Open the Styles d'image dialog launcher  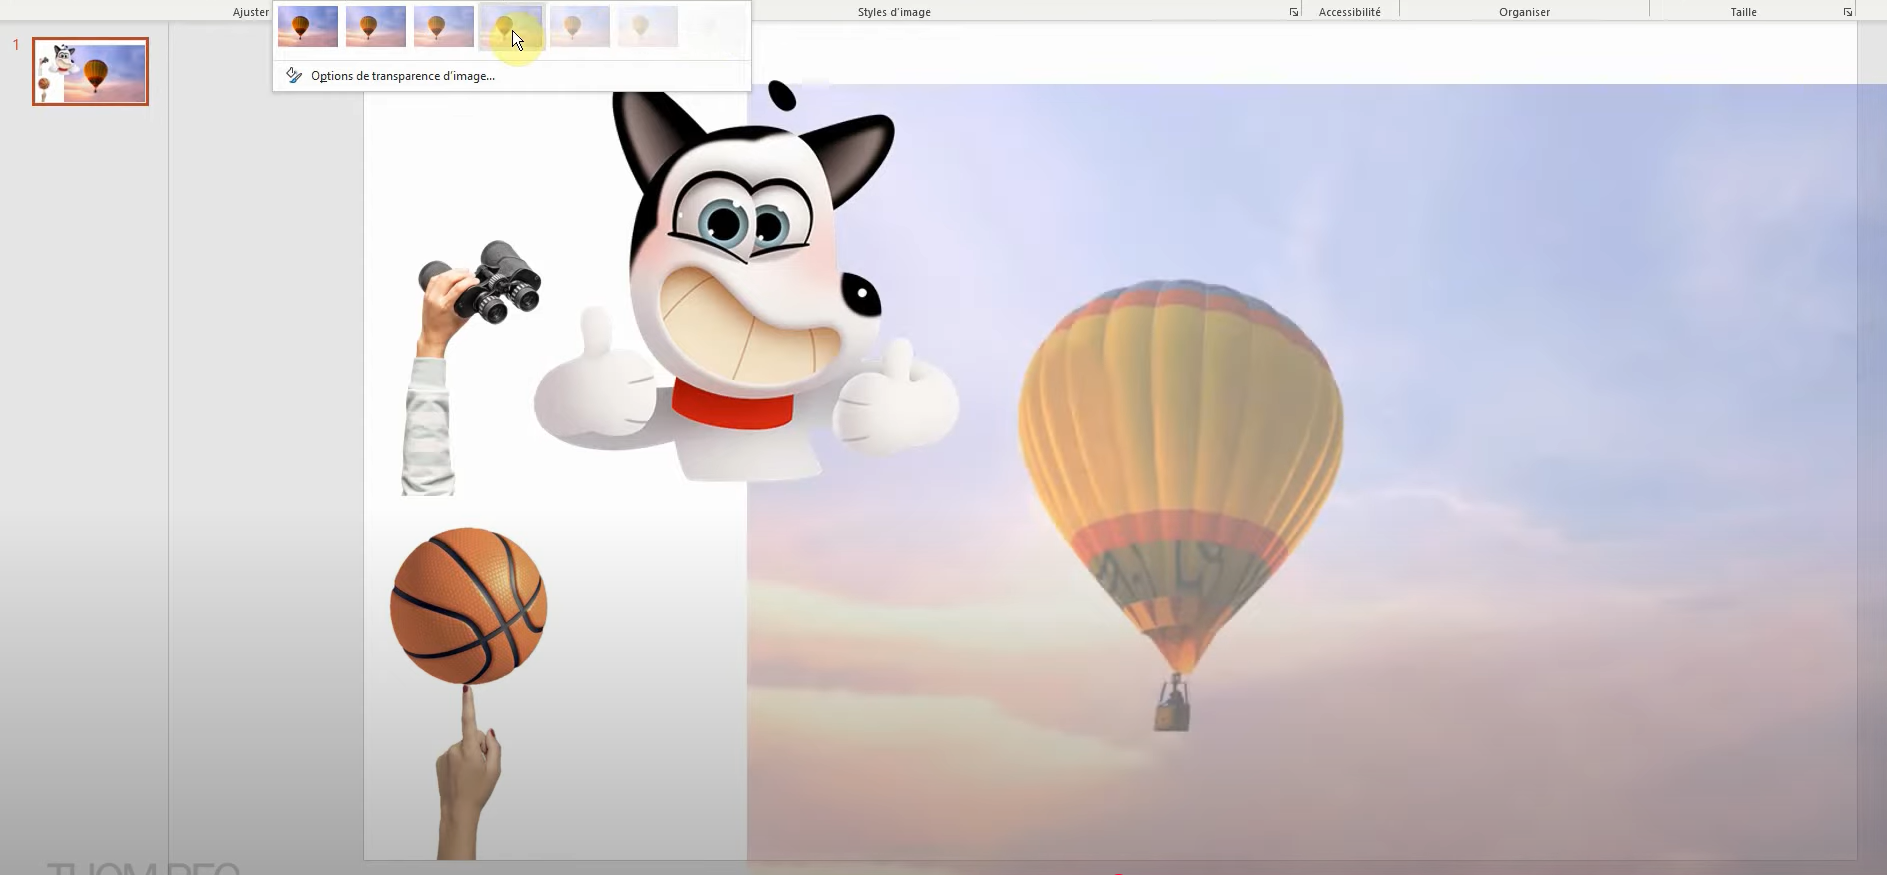pyautogui.click(x=1293, y=12)
